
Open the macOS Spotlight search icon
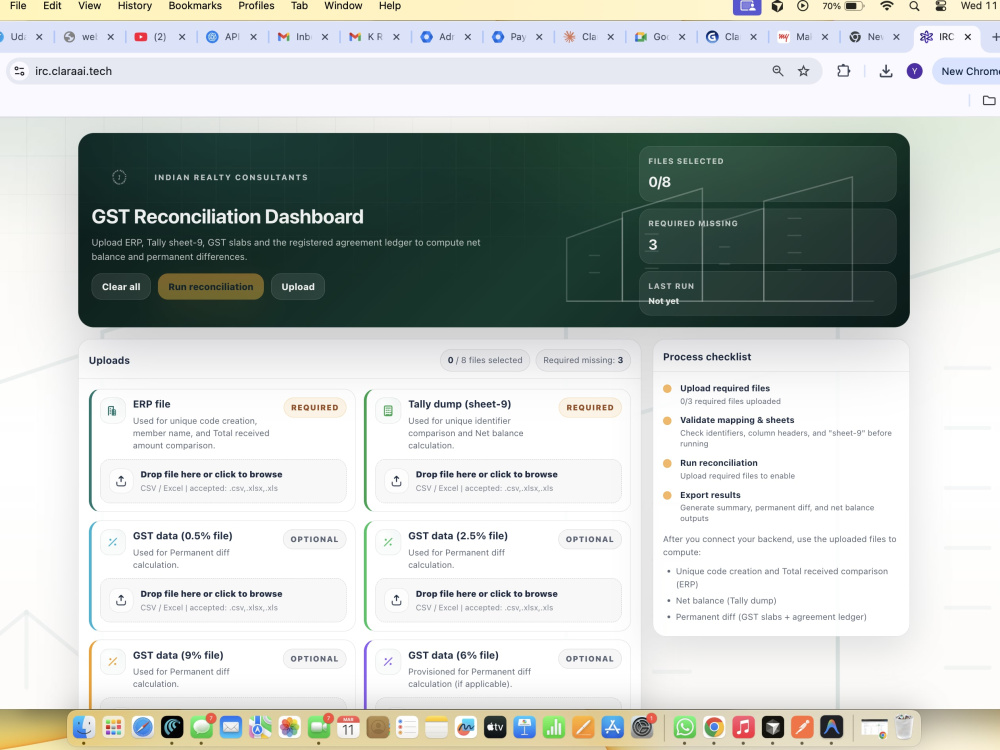pos(914,6)
